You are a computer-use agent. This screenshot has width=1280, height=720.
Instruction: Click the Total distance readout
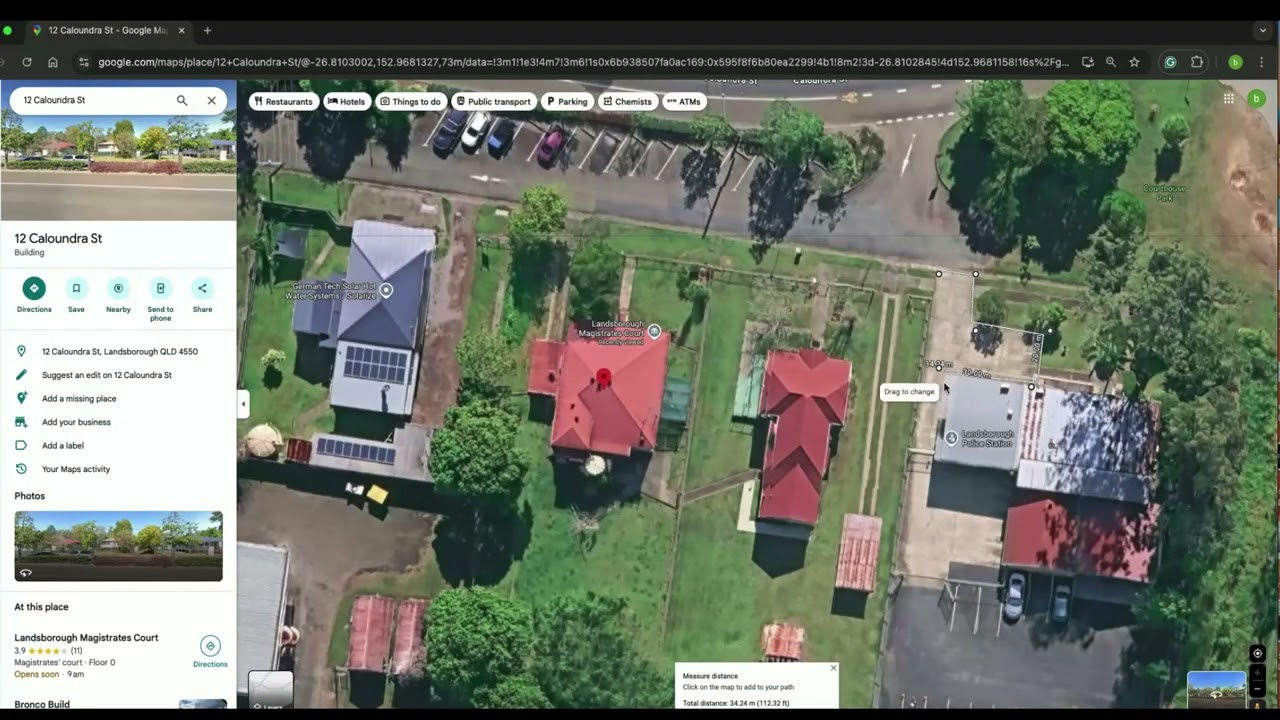point(735,703)
